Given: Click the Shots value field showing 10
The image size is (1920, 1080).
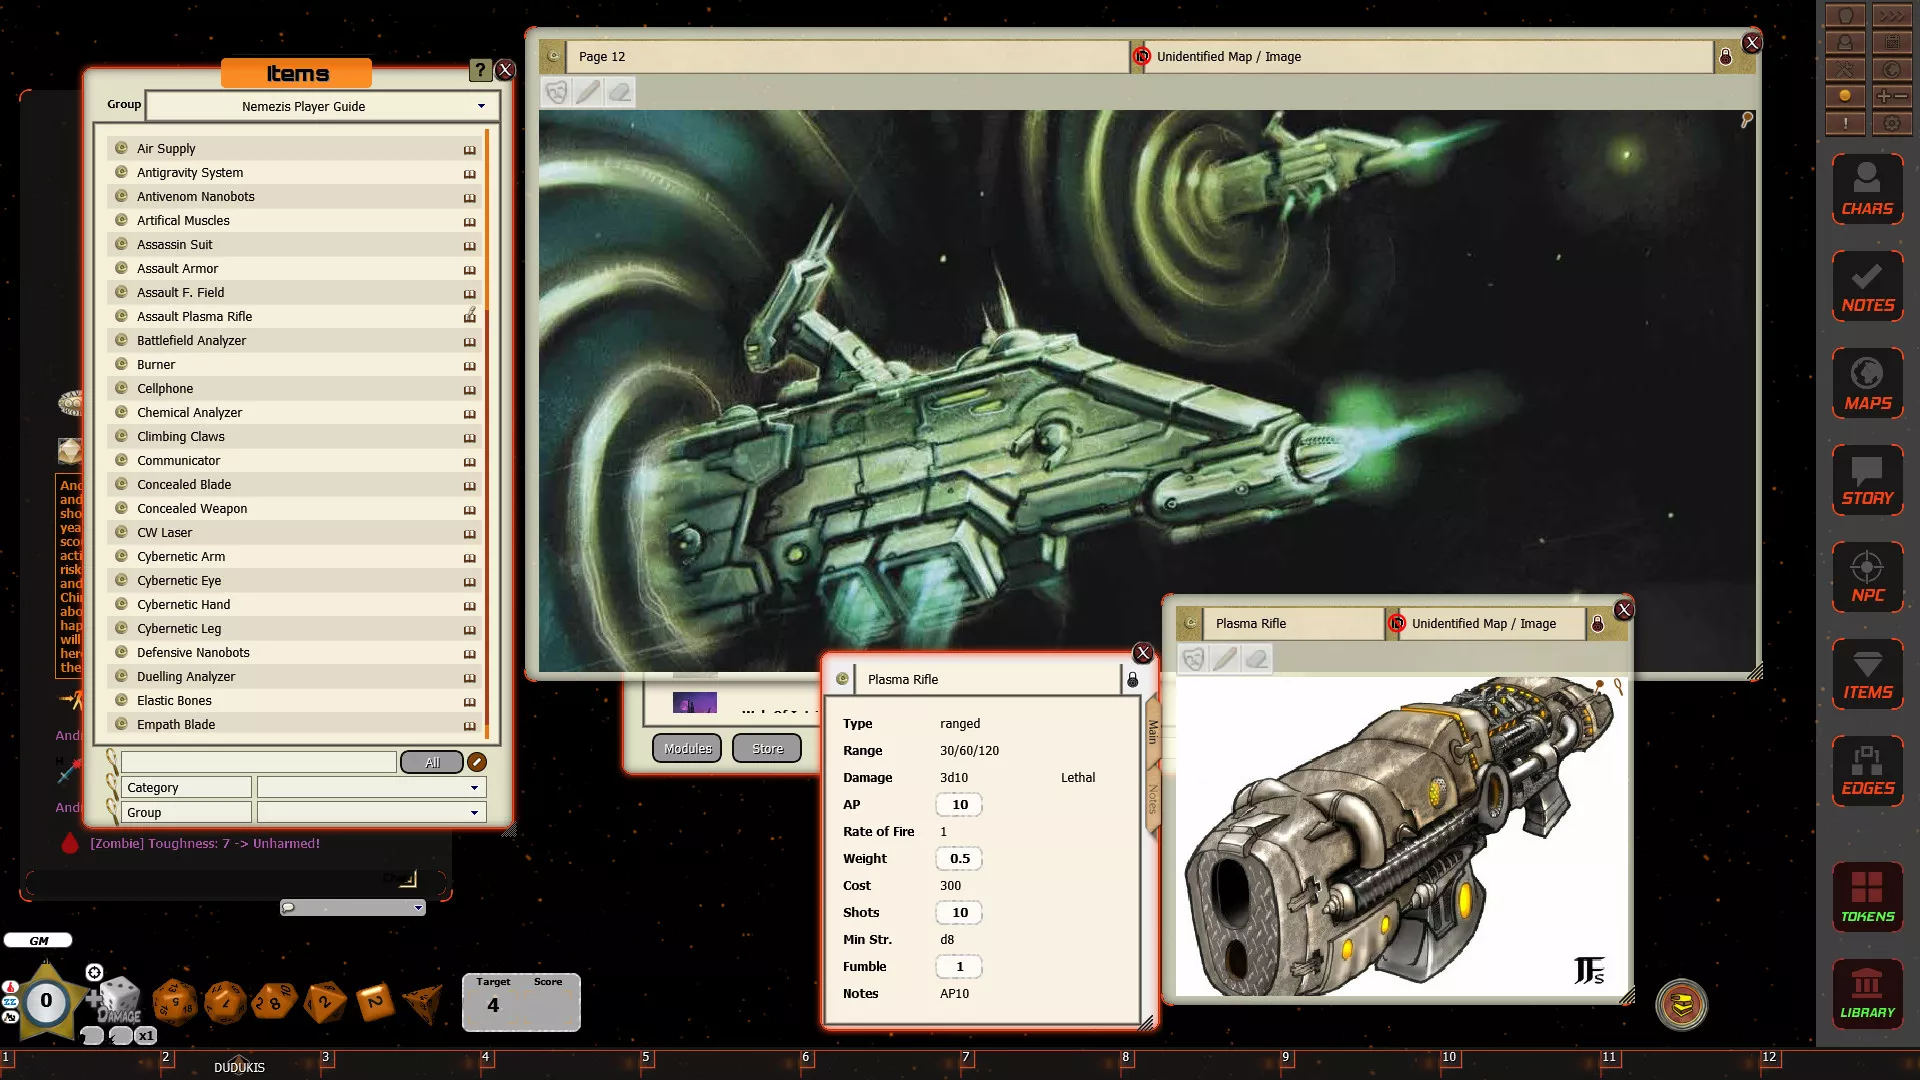Looking at the screenshot, I should 959,913.
